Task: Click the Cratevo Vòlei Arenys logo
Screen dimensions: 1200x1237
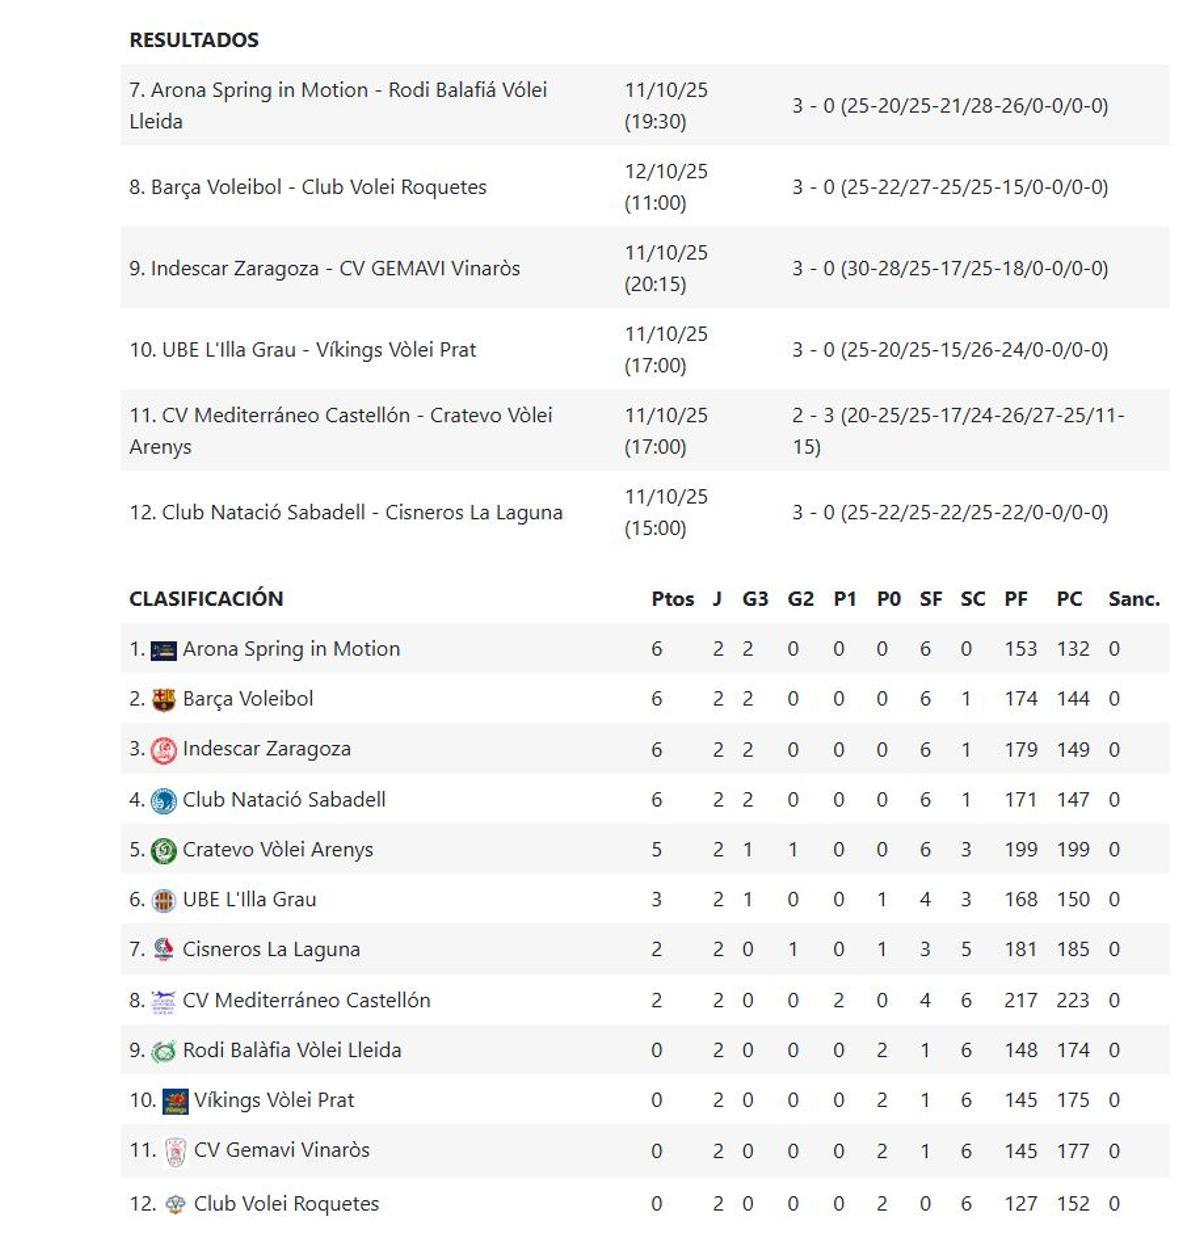Action: coord(163,851)
